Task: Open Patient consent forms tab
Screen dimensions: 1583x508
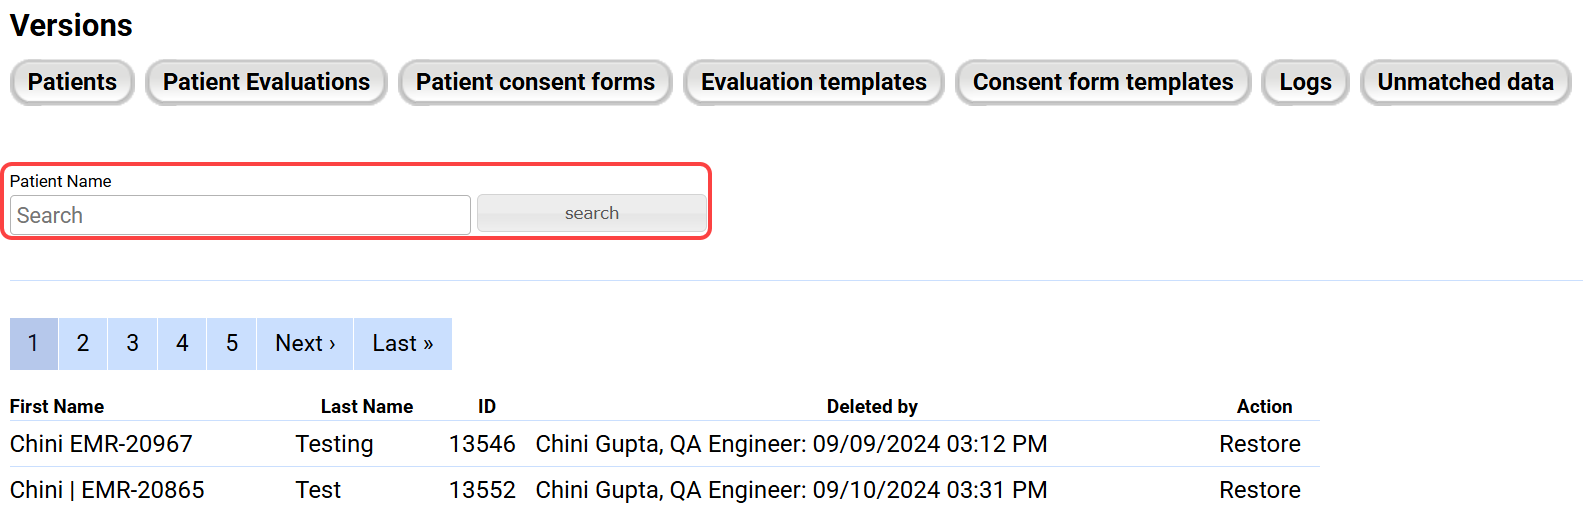Action: 535,82
